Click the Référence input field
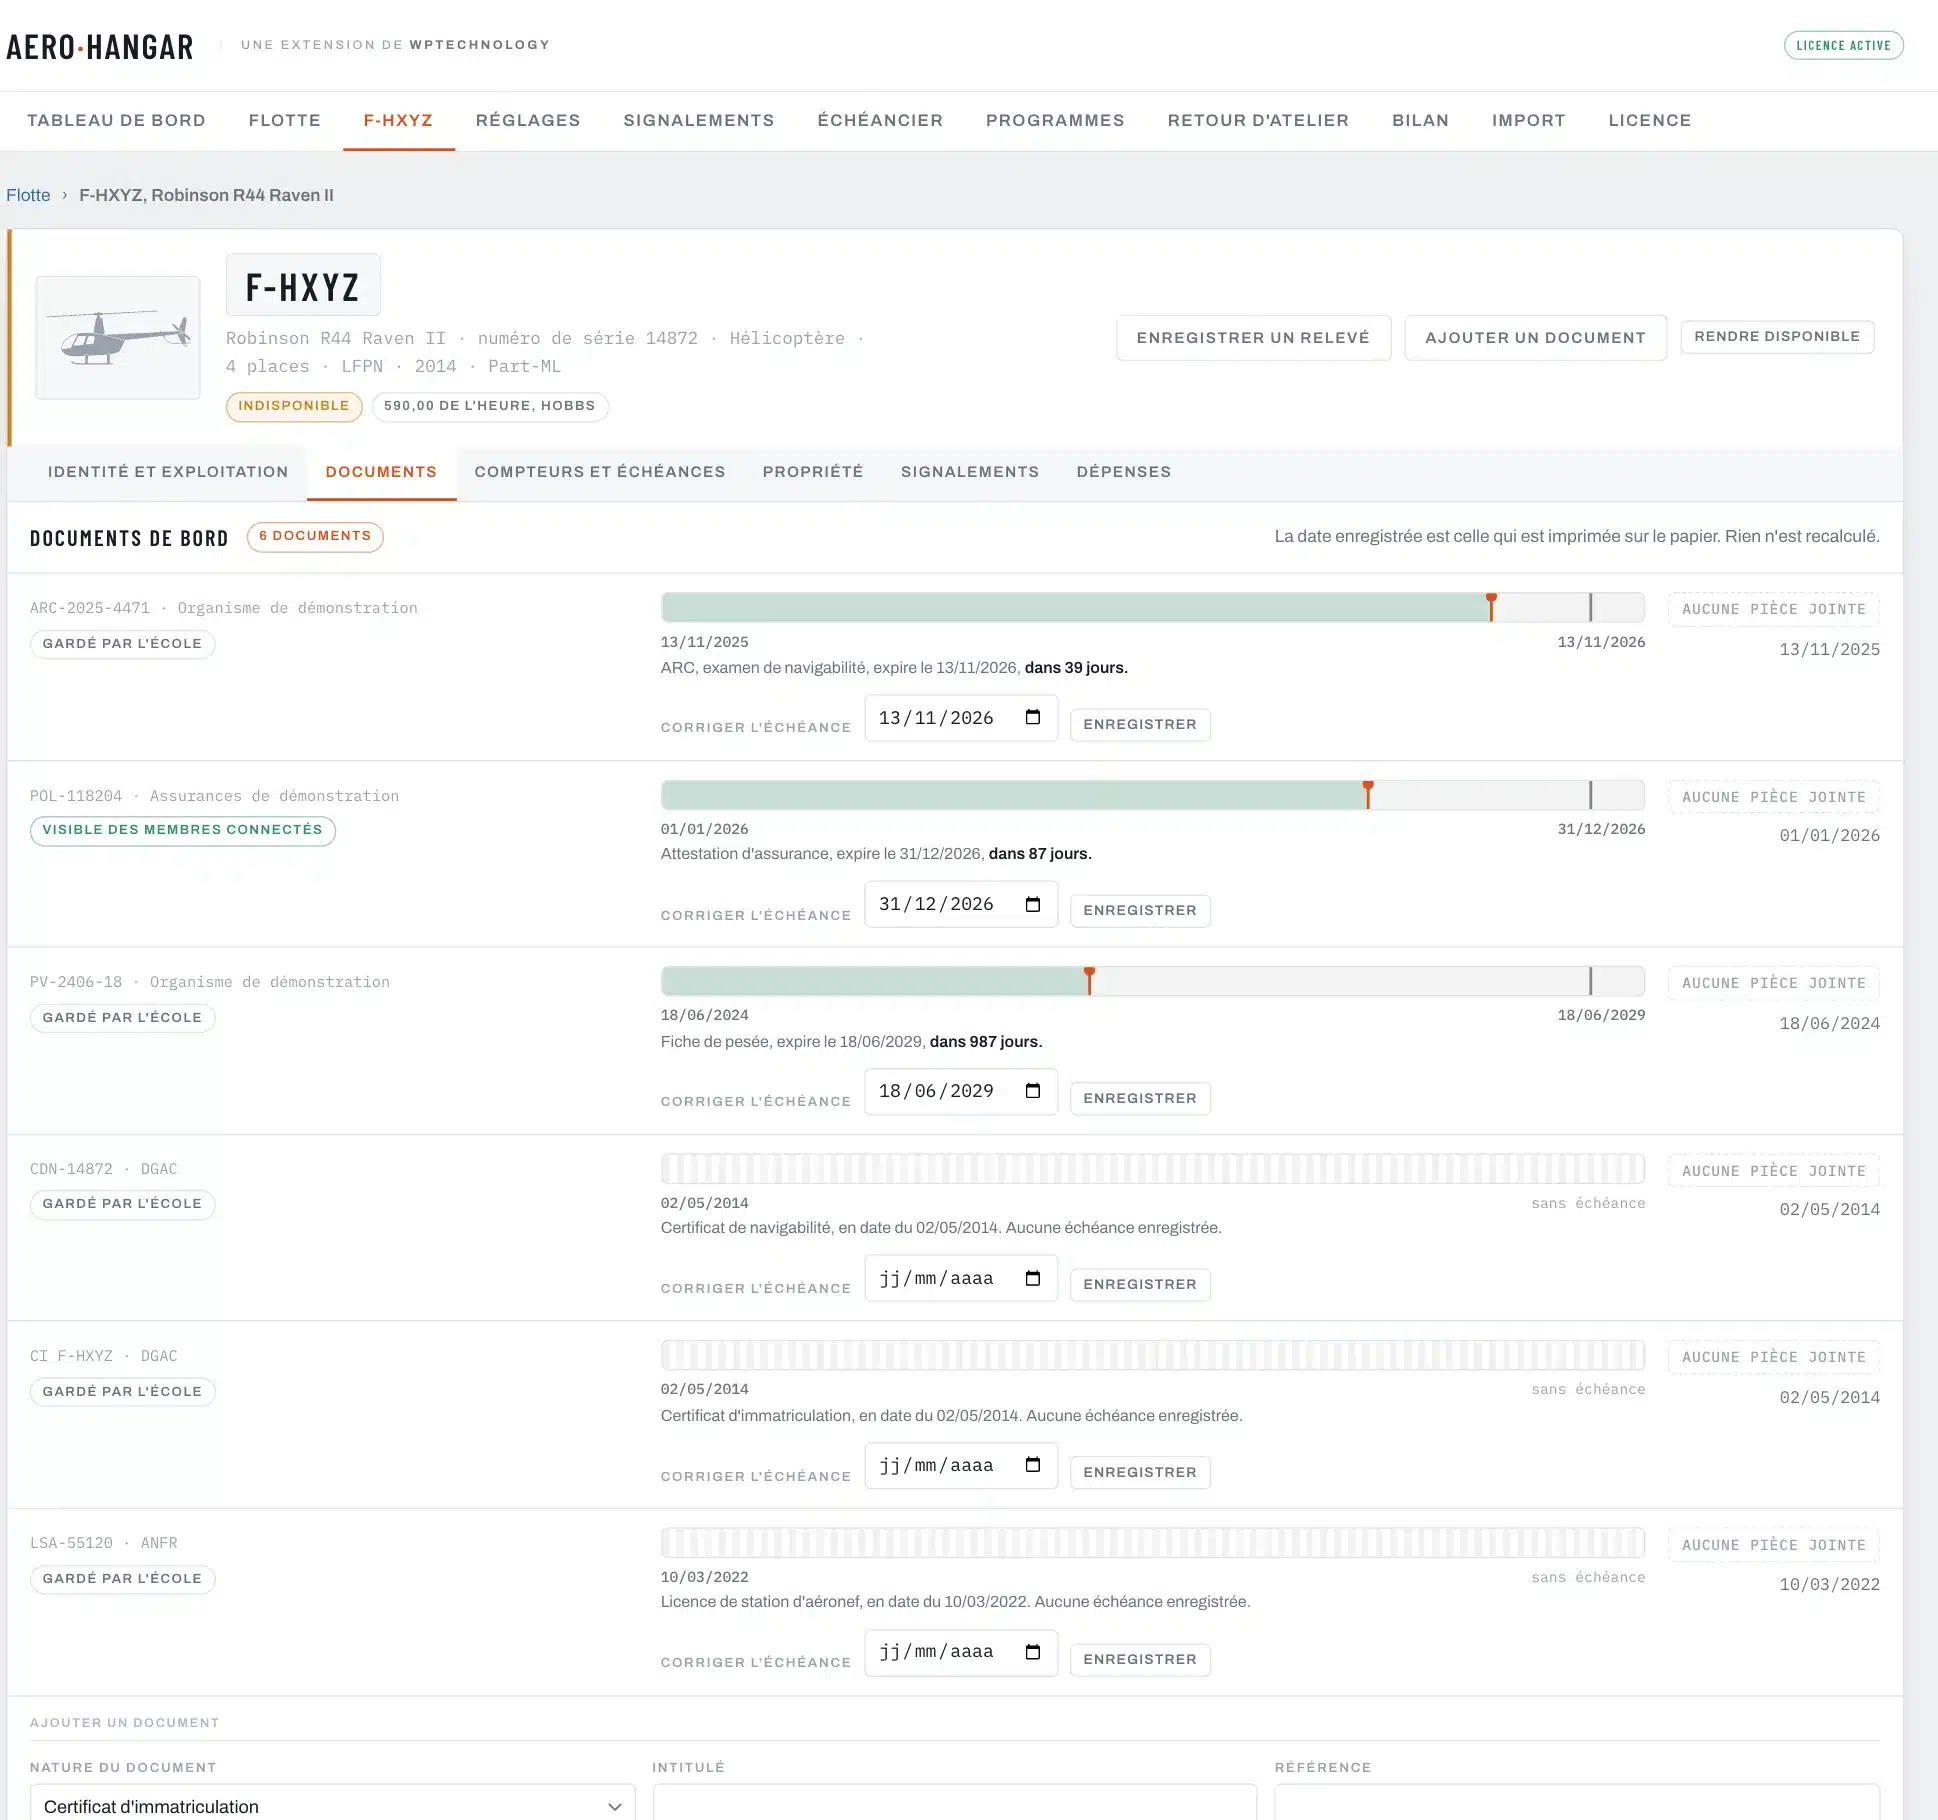This screenshot has width=1938, height=1820. (x=1577, y=1803)
